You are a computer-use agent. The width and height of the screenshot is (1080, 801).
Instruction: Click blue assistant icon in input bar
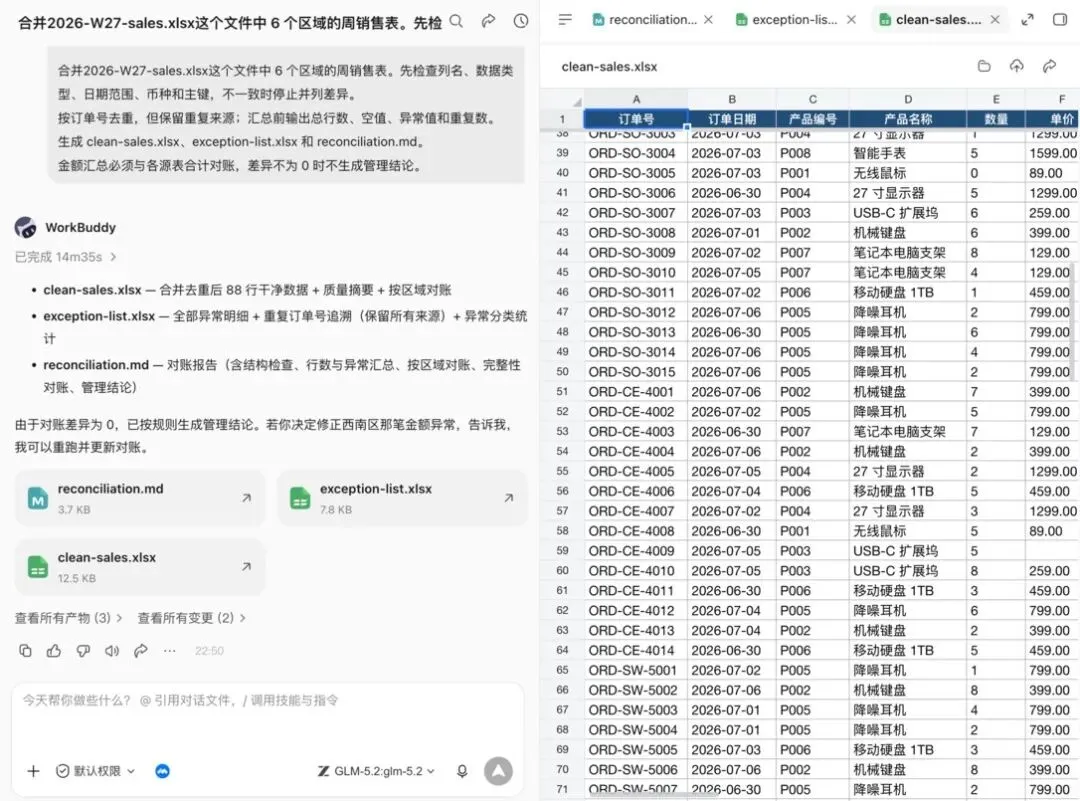[x=163, y=771]
